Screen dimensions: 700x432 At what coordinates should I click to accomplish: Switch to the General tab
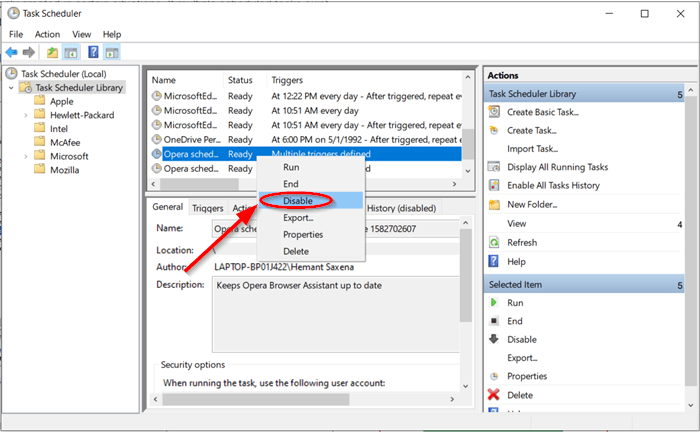tap(167, 207)
